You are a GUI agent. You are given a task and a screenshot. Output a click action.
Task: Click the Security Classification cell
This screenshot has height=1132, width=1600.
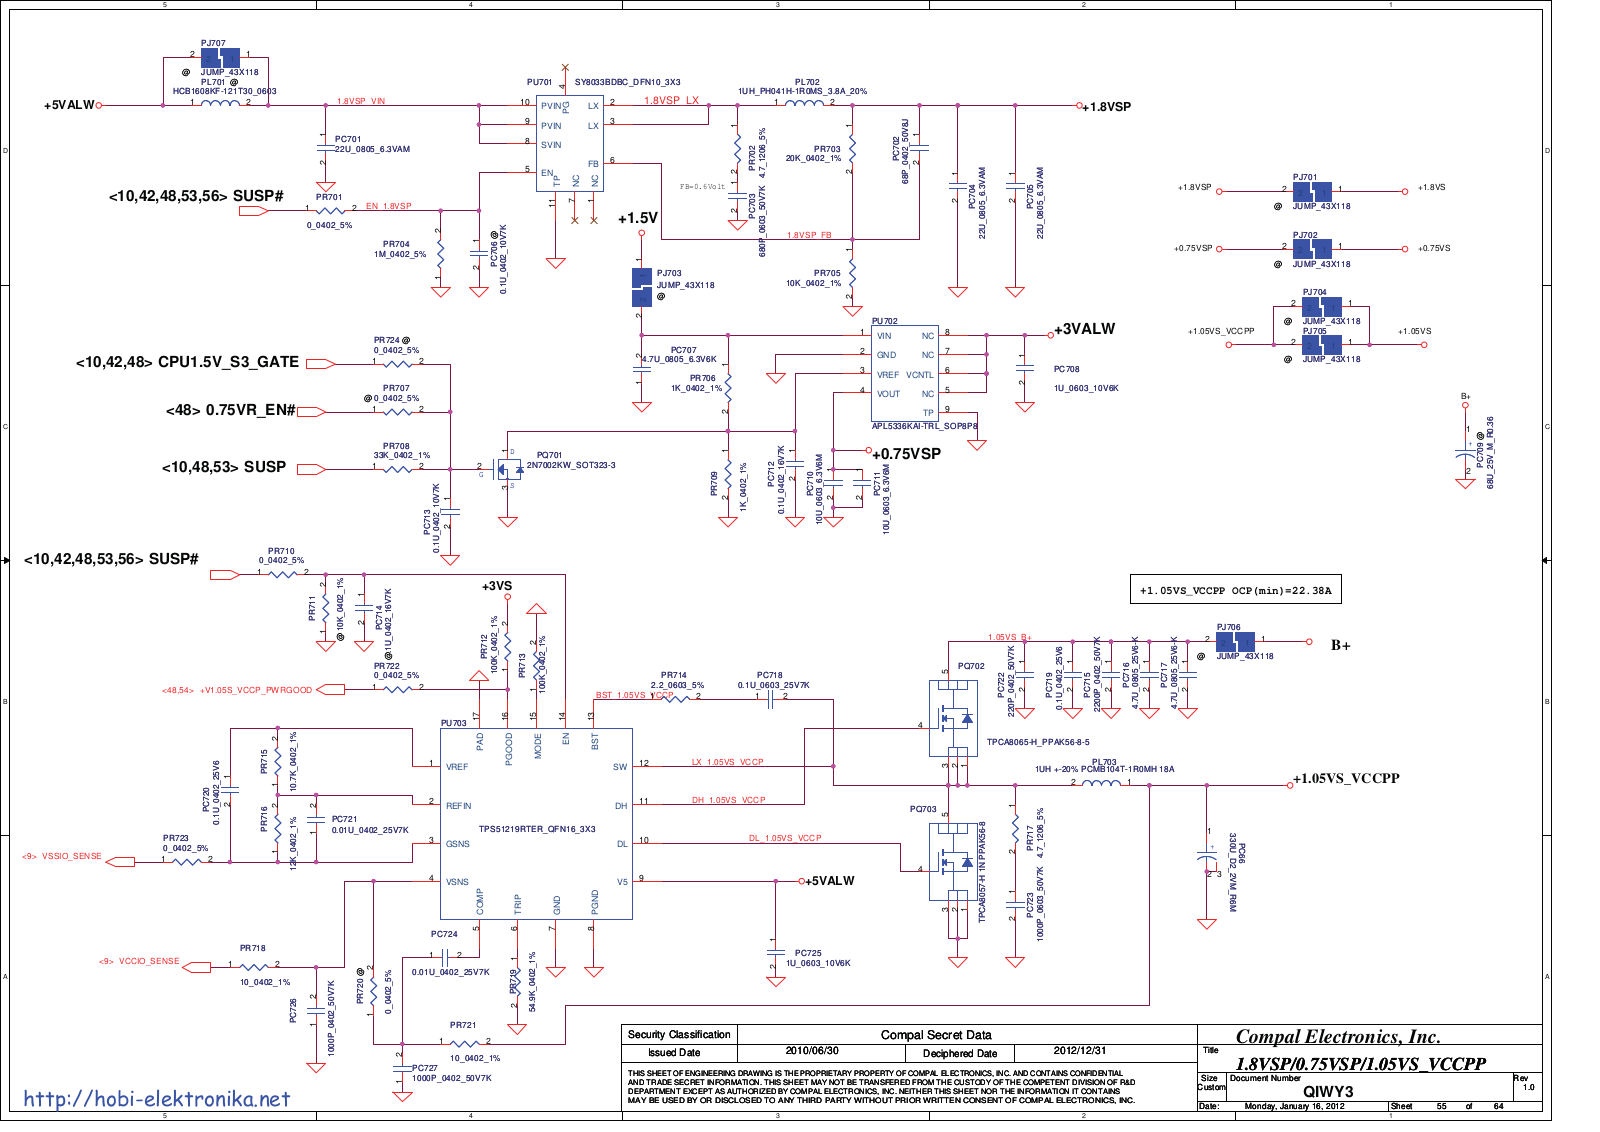click(679, 1034)
